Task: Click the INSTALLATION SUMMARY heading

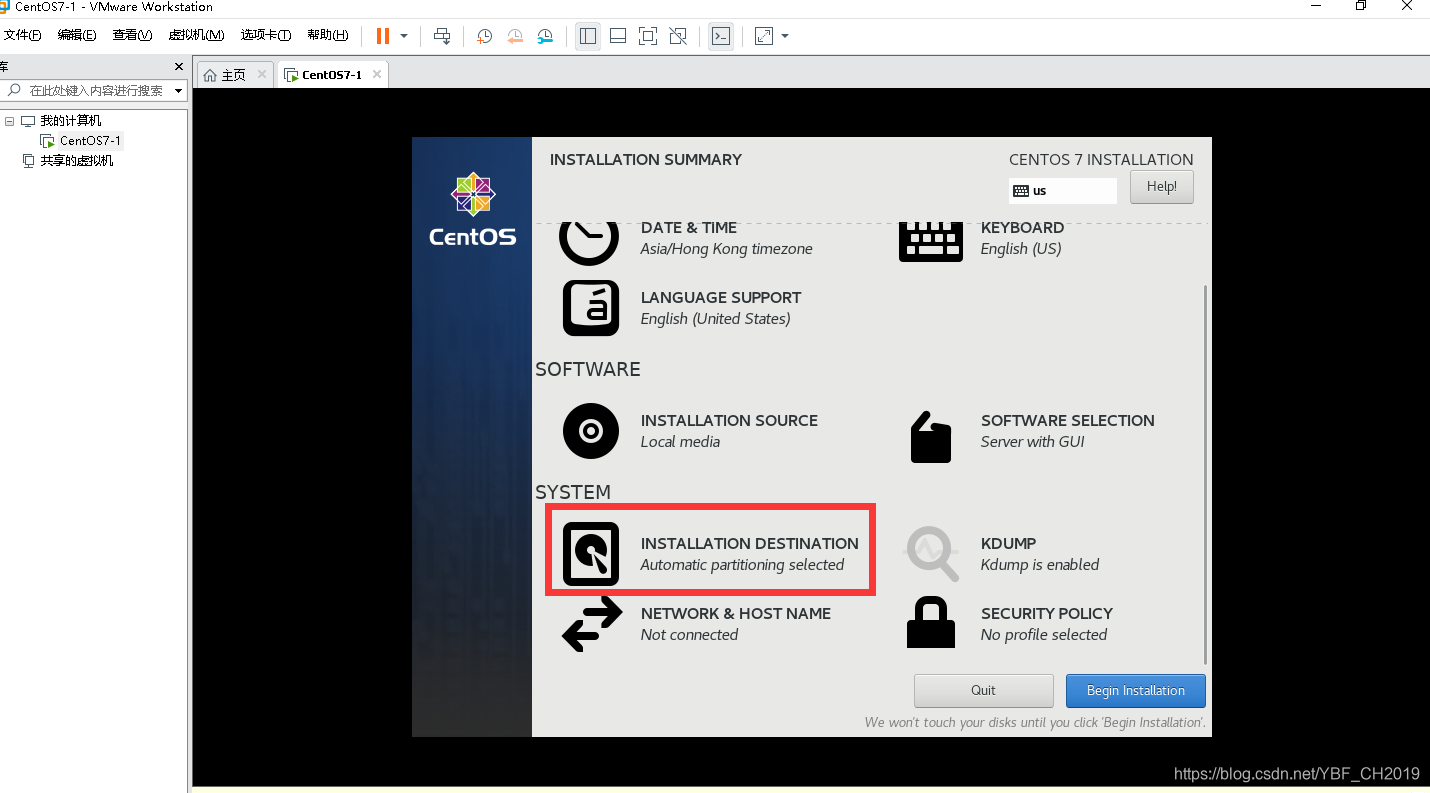Action: click(646, 160)
